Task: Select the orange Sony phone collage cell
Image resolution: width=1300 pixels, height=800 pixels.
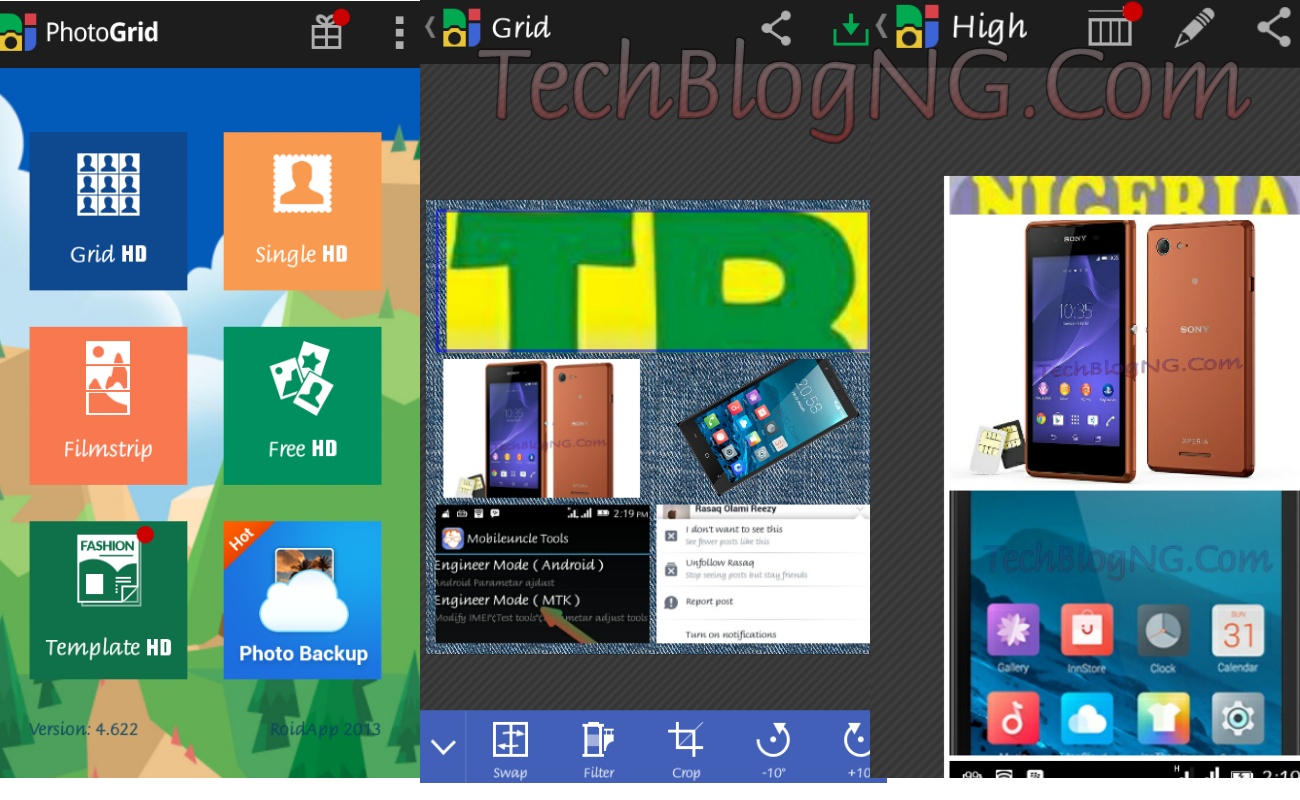Action: click(x=541, y=428)
